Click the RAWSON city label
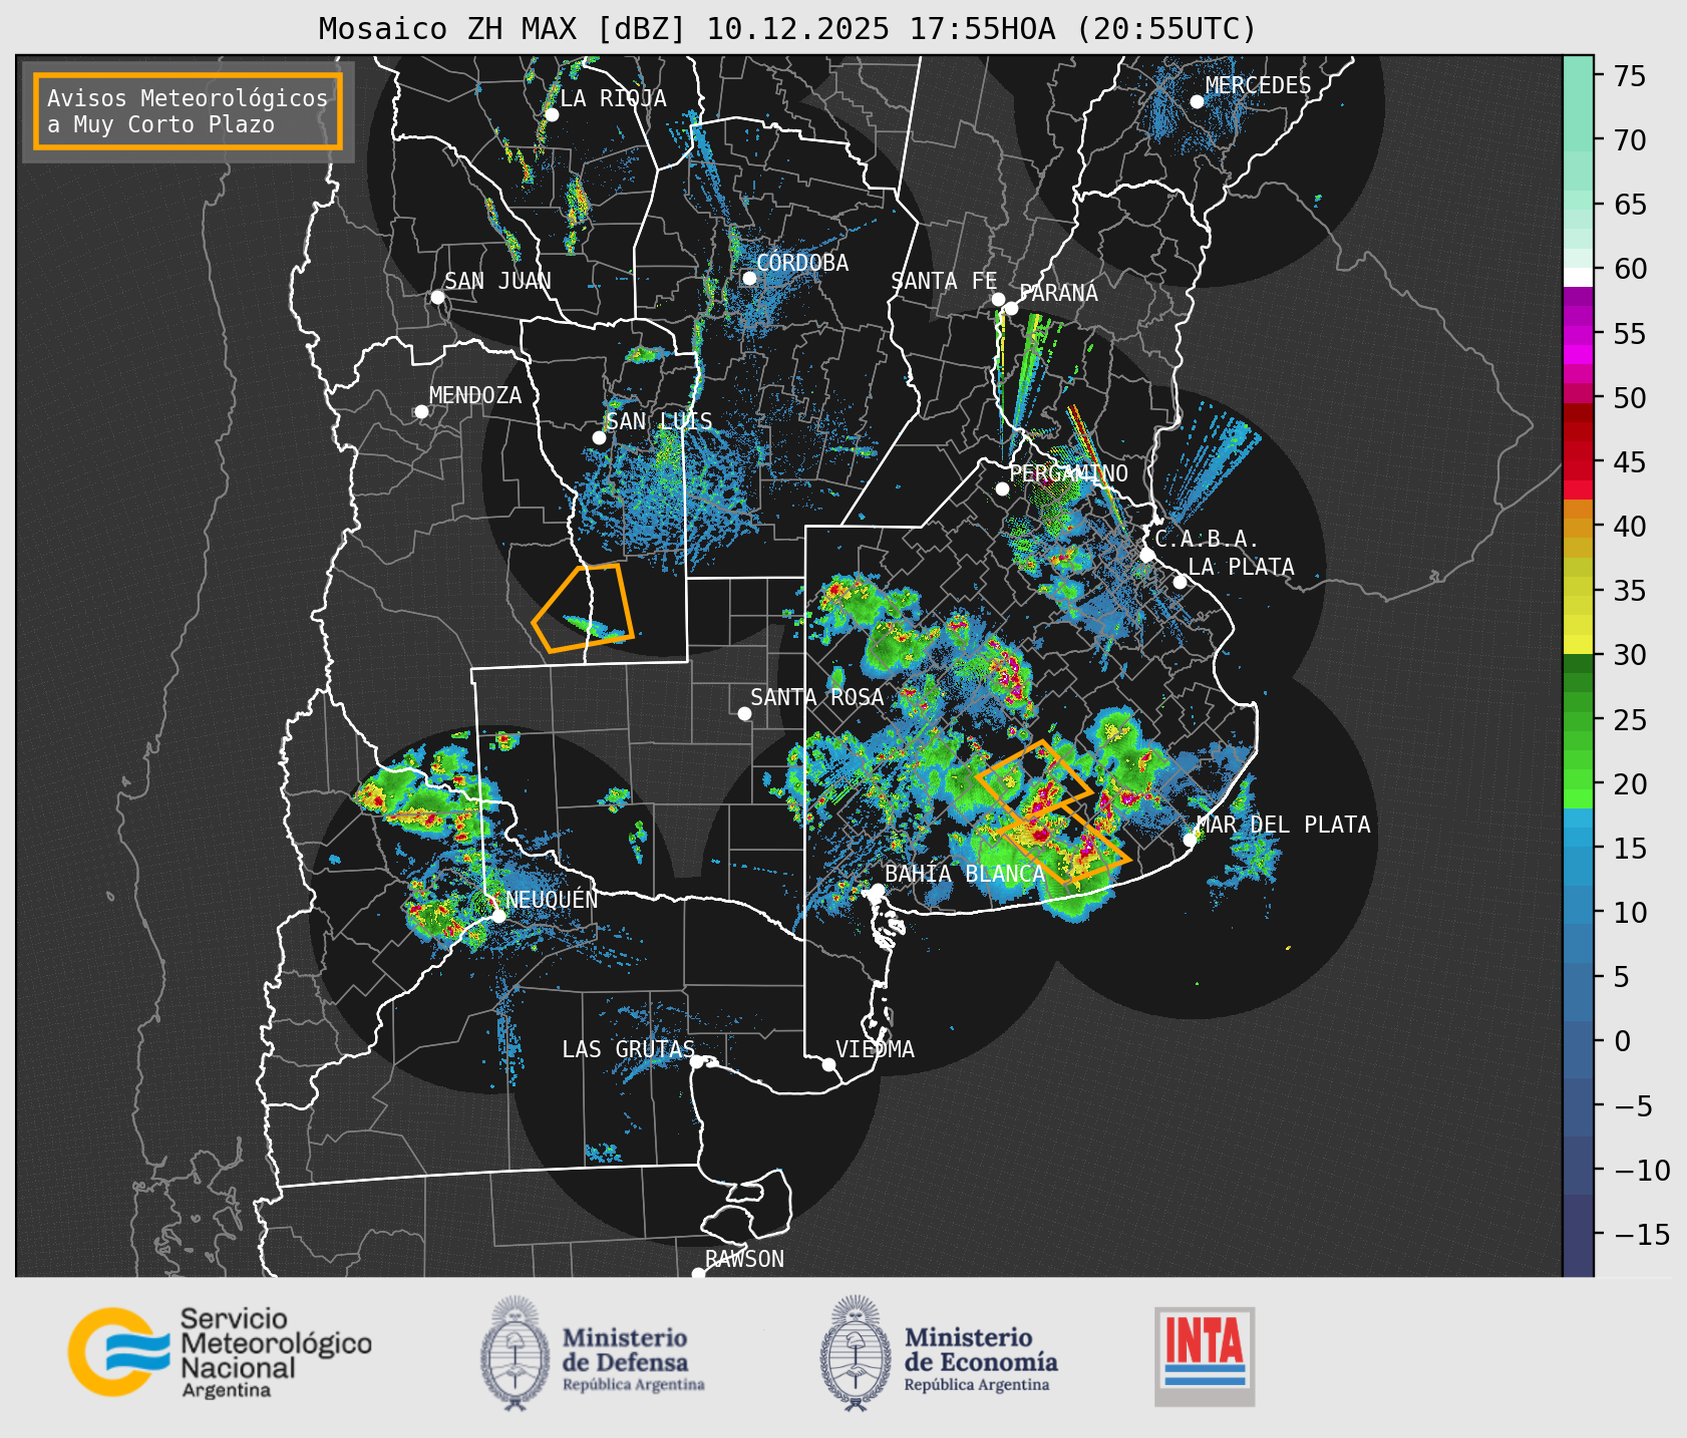This screenshot has width=1687, height=1438. tap(744, 1259)
